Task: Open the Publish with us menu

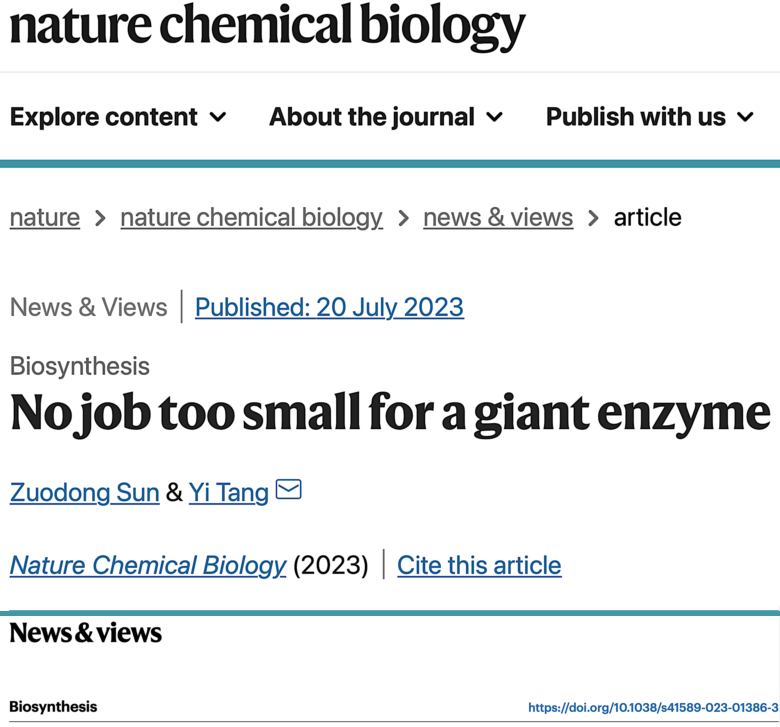Action: [636, 117]
